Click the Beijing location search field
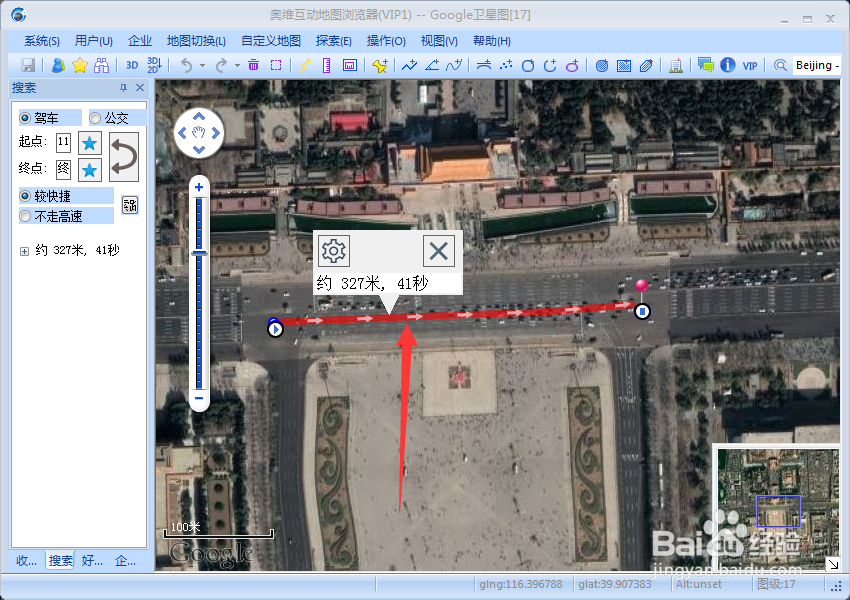Screen dimensions: 850x600 point(817,66)
